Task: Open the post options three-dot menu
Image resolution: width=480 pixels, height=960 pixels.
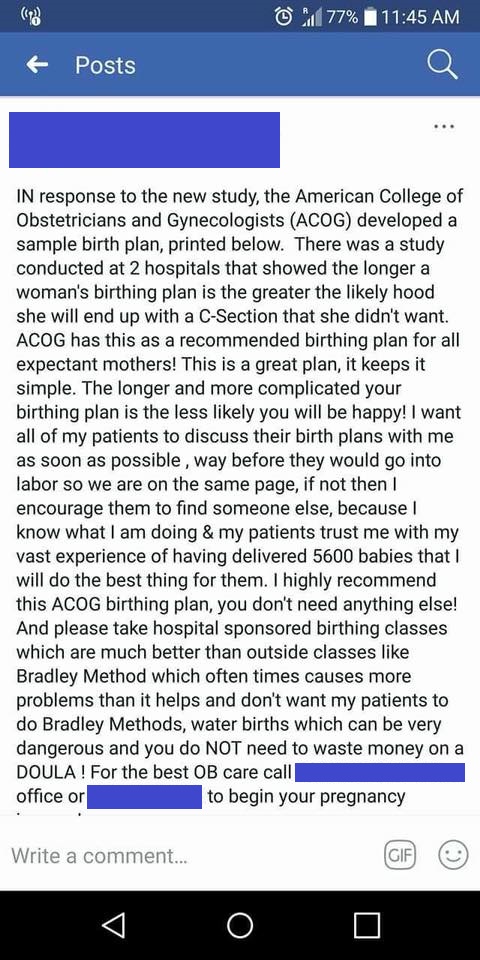Action: tap(444, 127)
